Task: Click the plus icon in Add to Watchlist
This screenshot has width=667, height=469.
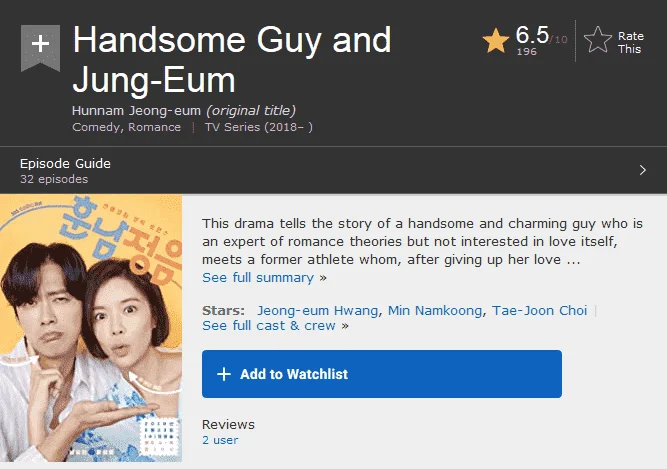Action: coord(224,374)
